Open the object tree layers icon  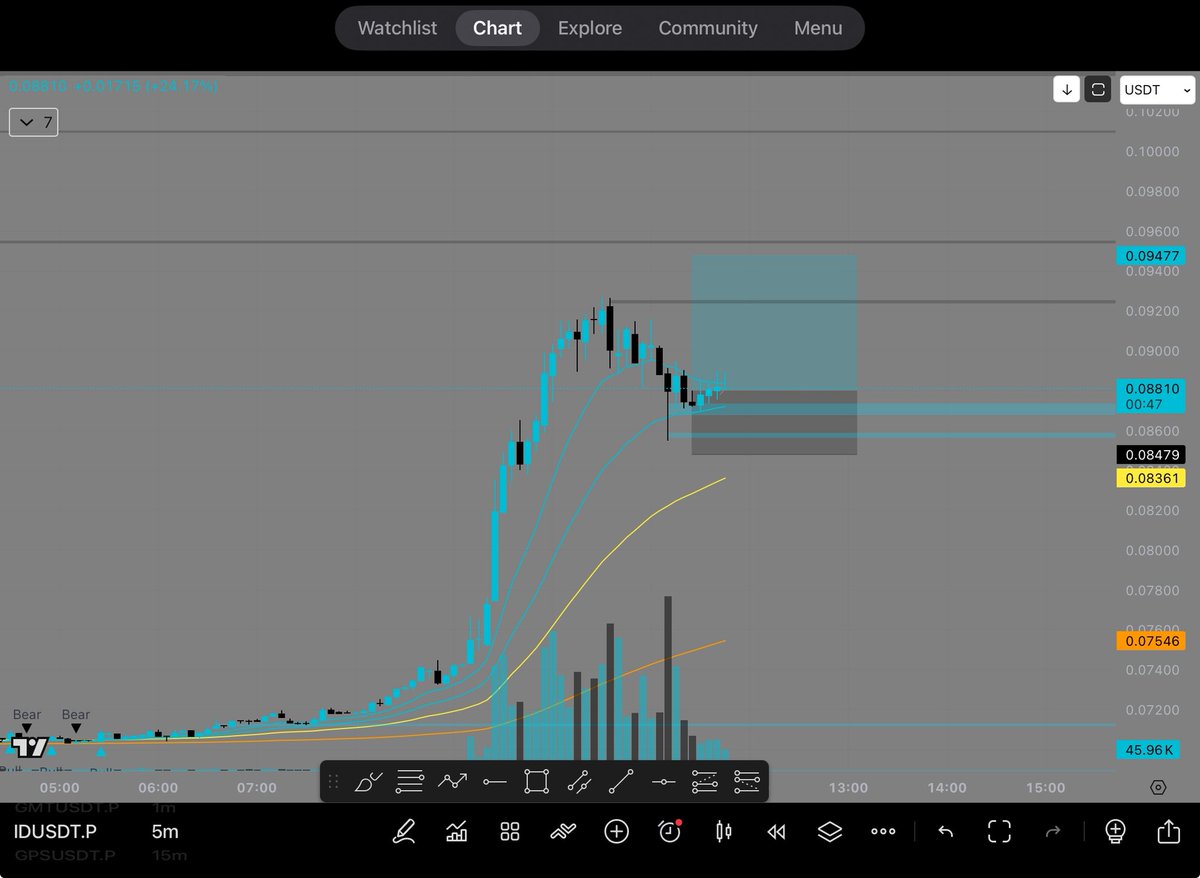(829, 831)
